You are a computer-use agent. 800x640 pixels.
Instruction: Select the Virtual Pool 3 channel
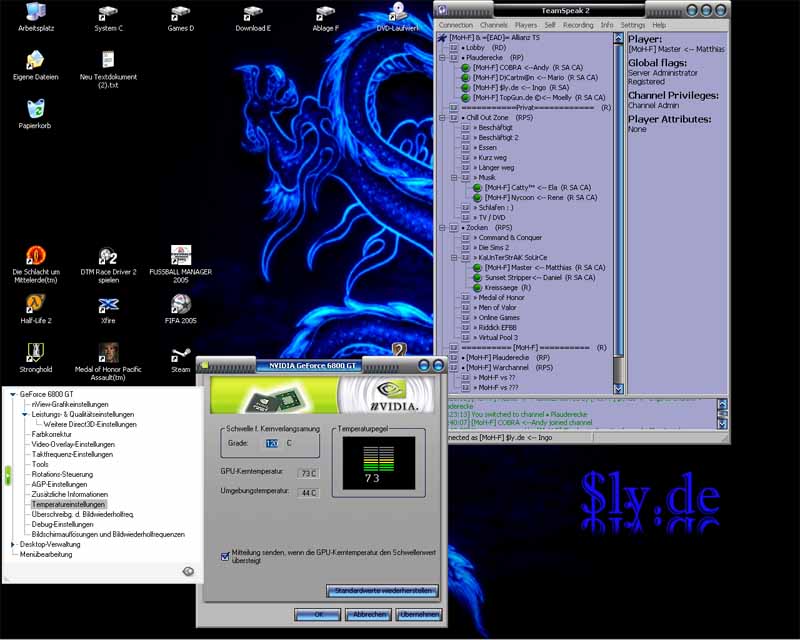[497, 337]
